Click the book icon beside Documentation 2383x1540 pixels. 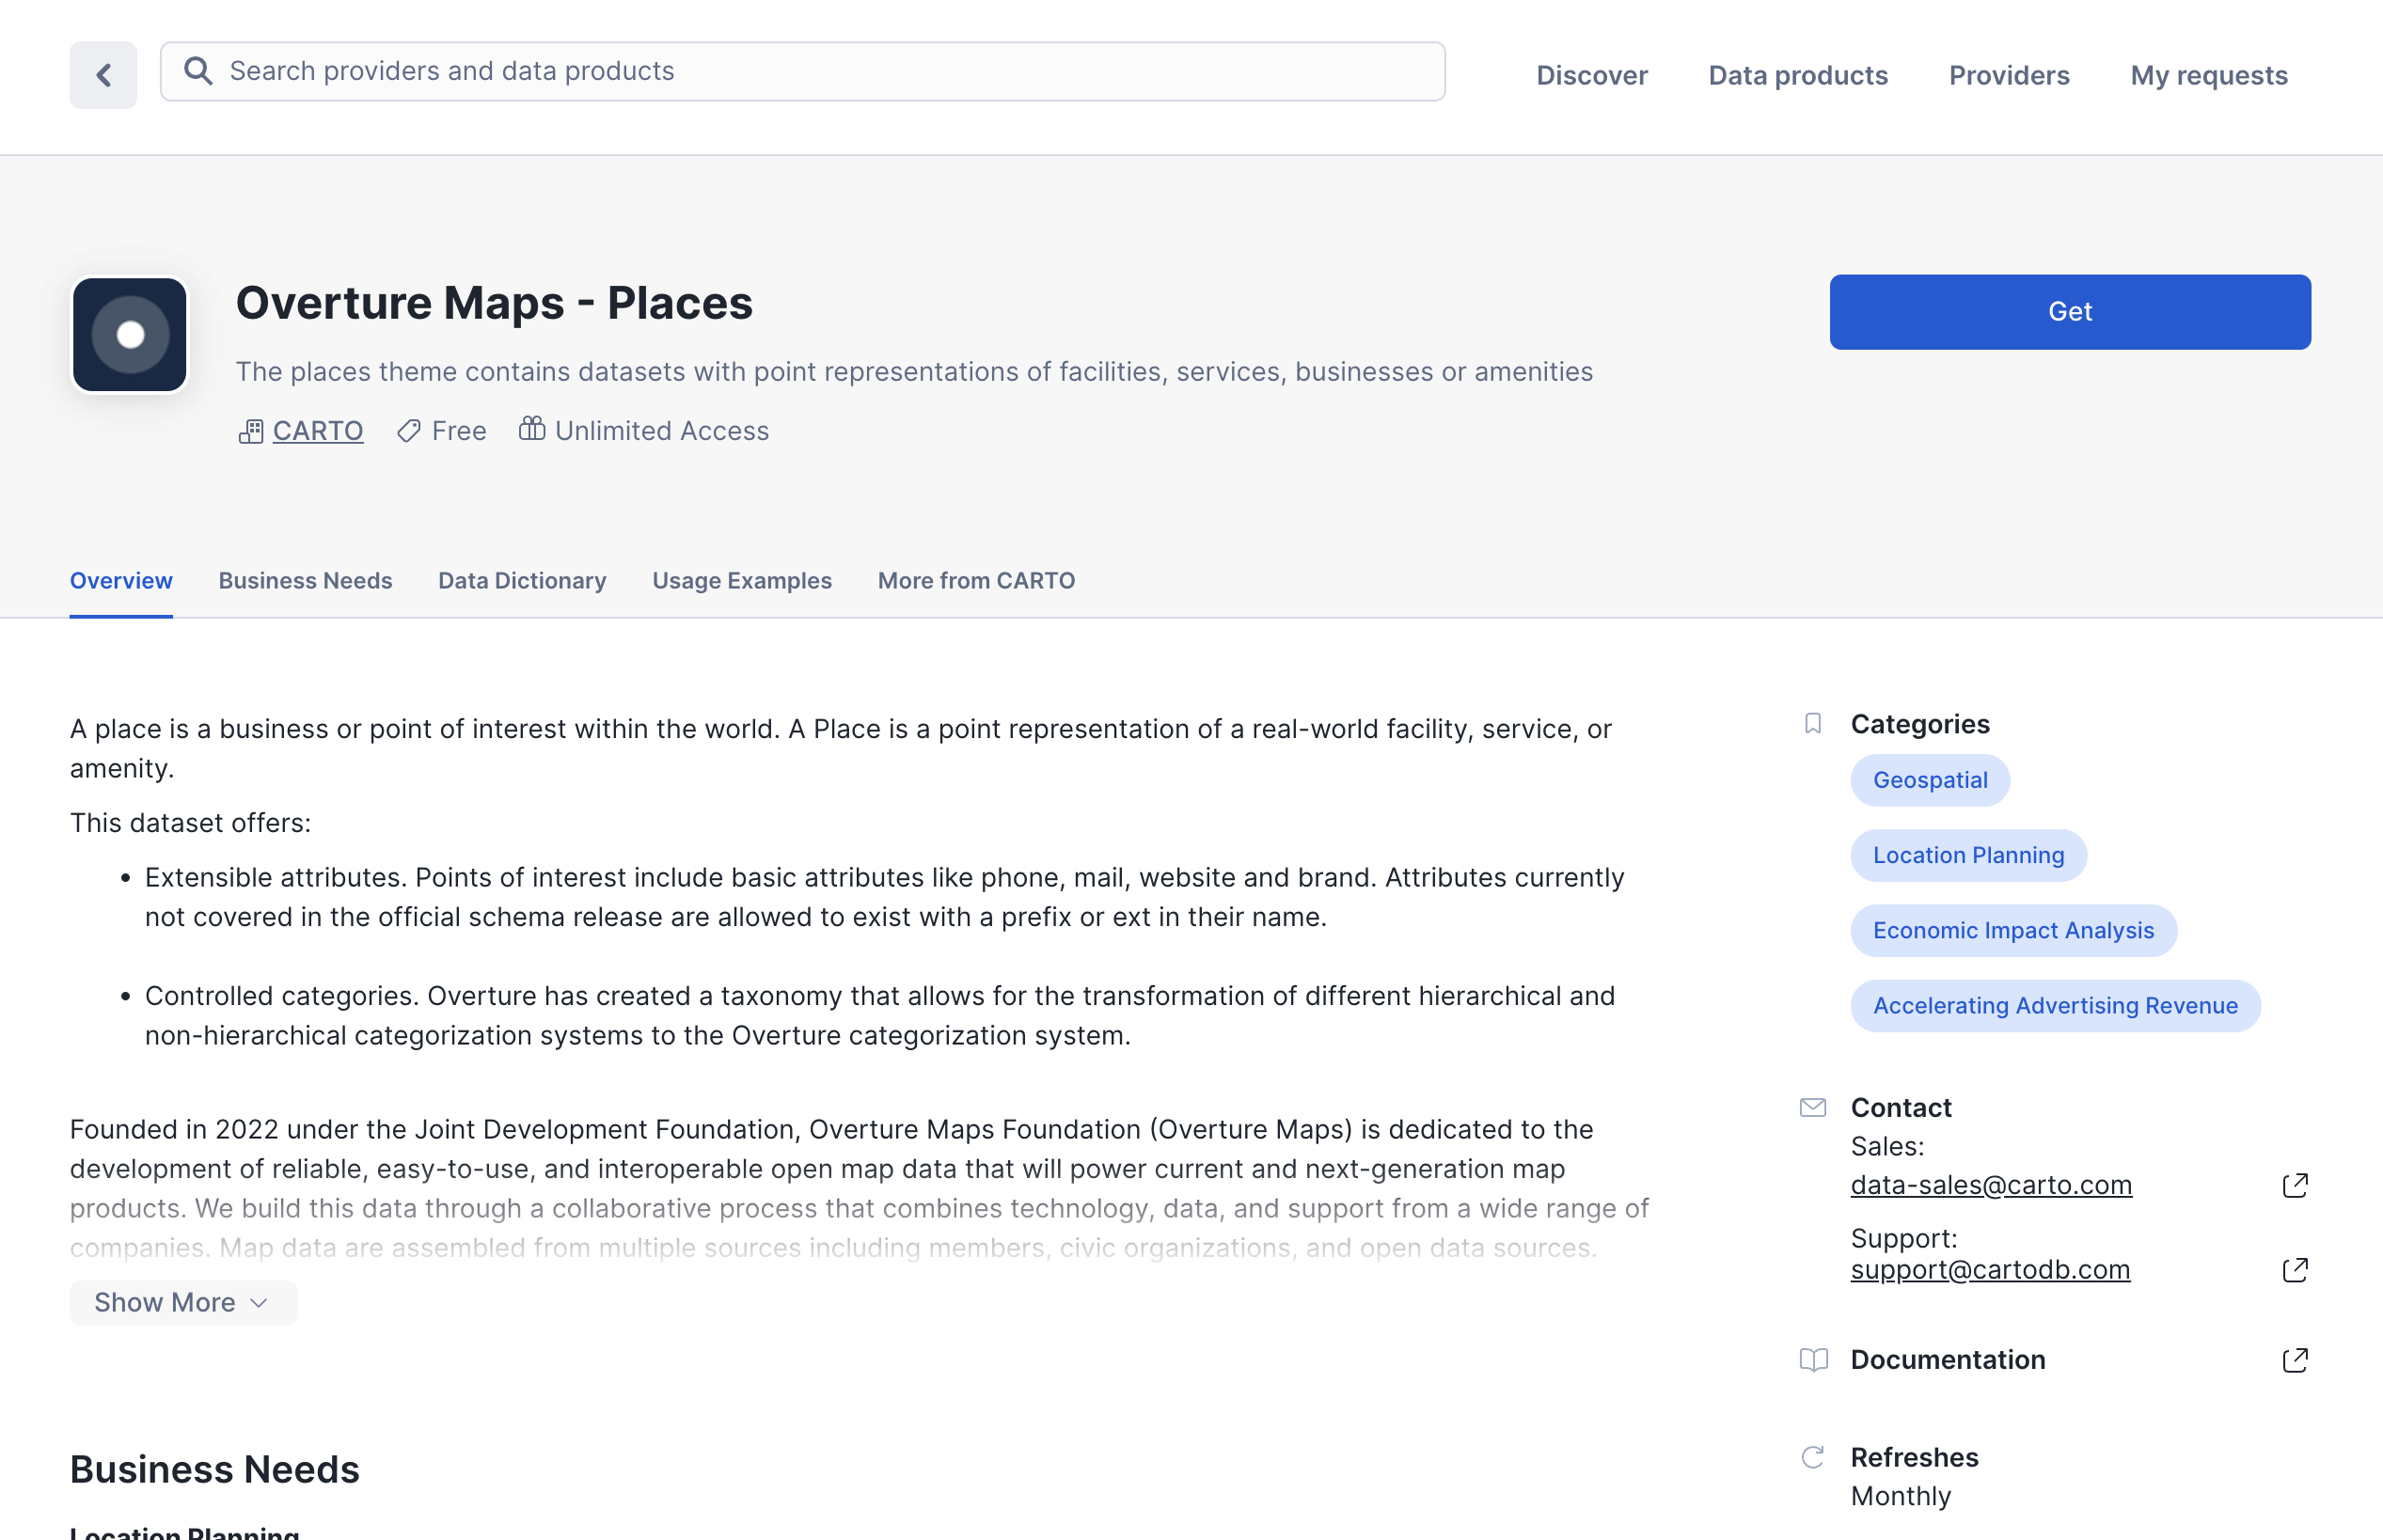[1813, 1360]
